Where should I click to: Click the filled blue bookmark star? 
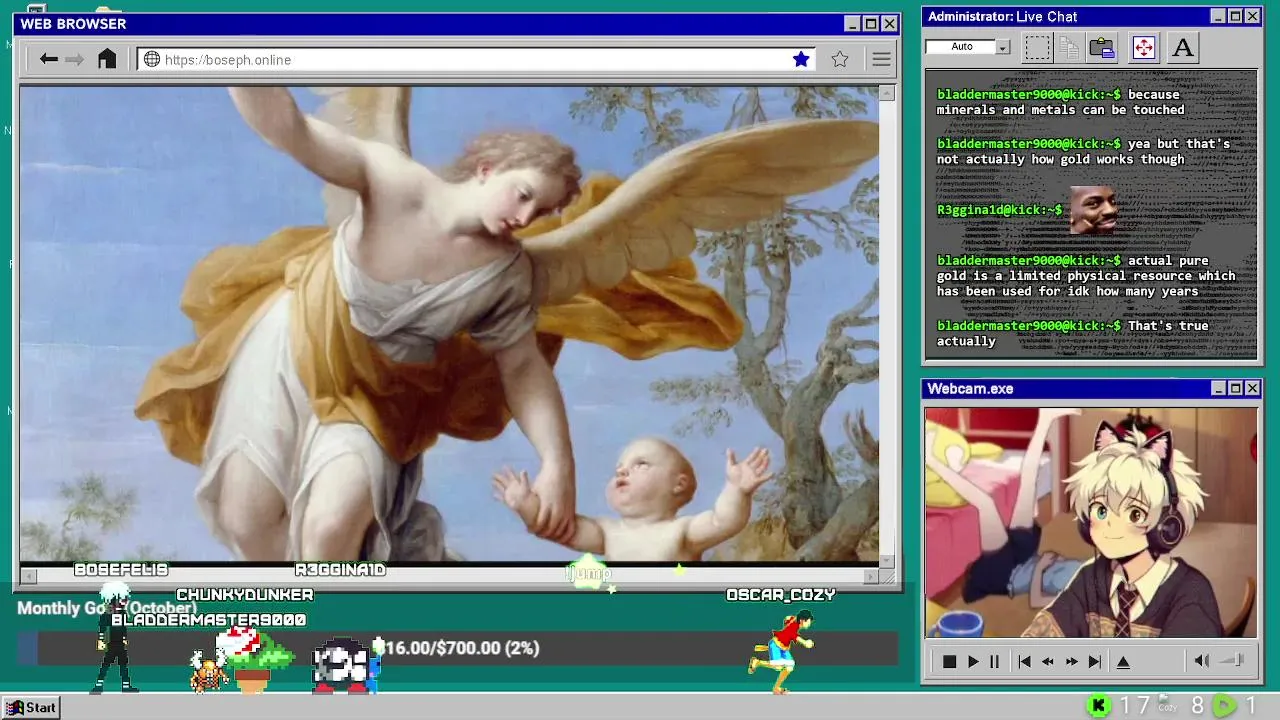(x=801, y=60)
